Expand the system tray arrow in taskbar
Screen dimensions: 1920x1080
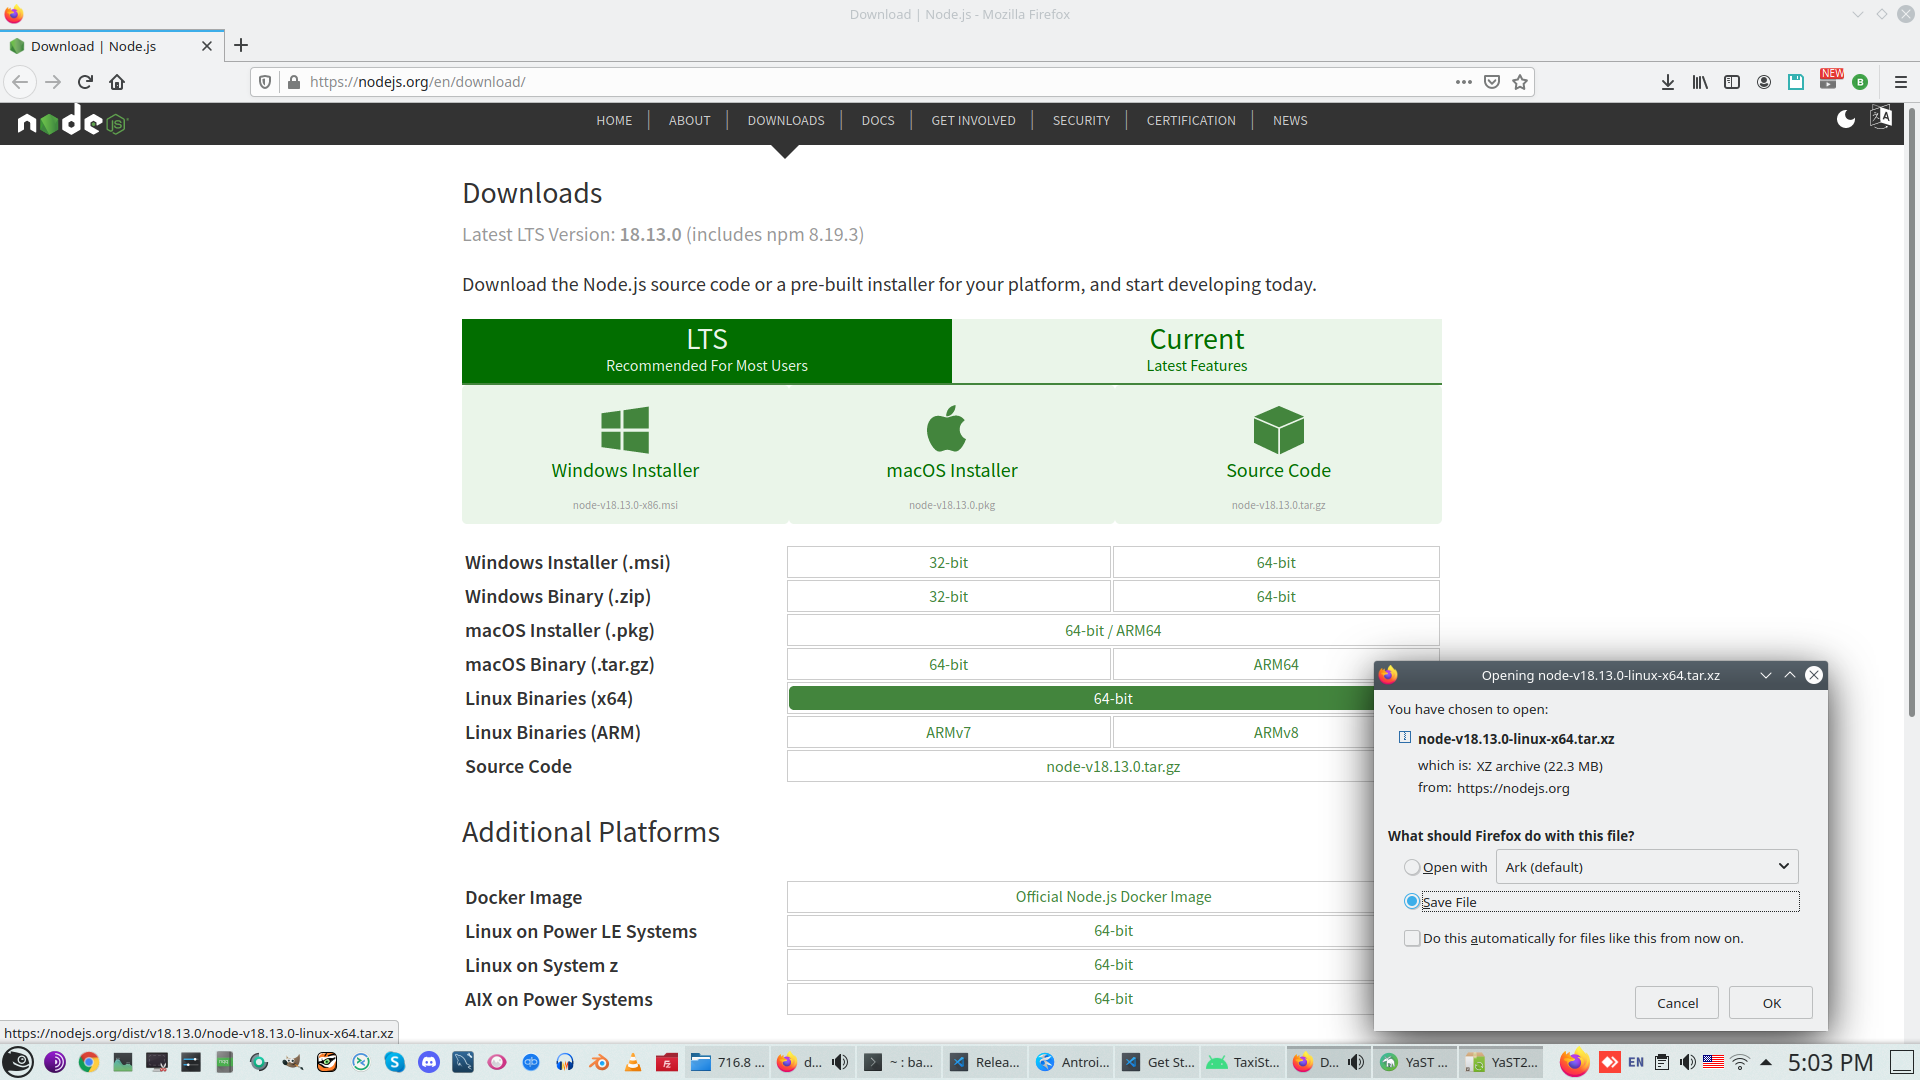pyautogui.click(x=1766, y=1062)
